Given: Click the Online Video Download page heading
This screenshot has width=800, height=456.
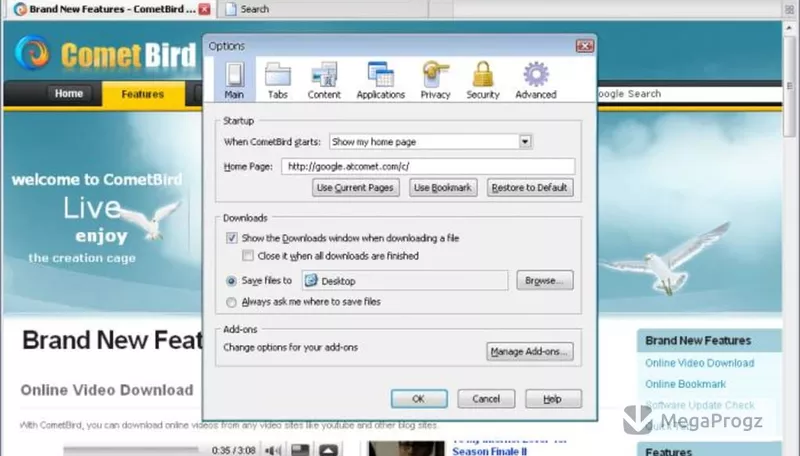Looking at the screenshot, I should point(107,390).
